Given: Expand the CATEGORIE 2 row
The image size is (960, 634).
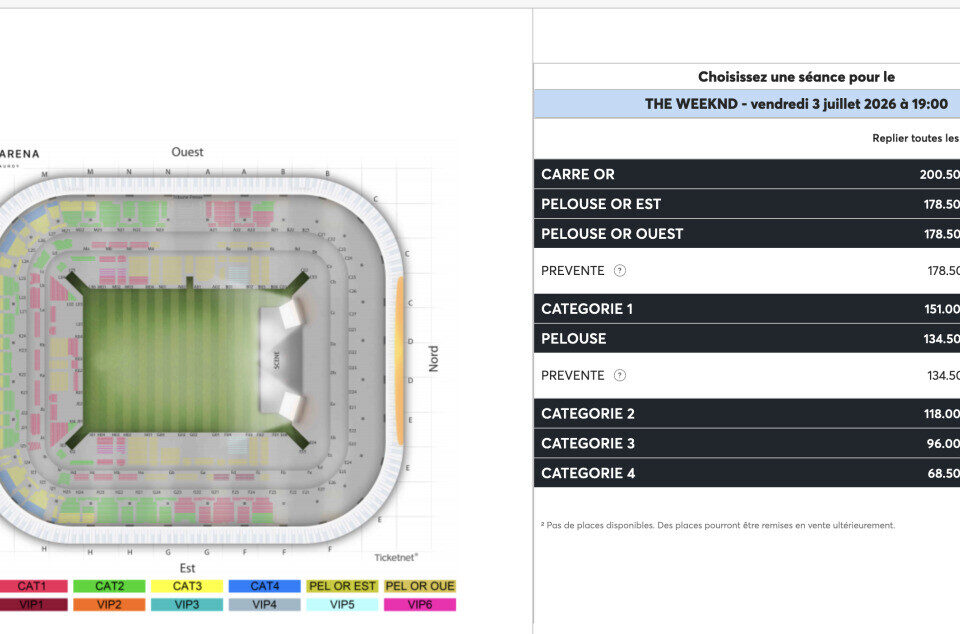Looking at the screenshot, I should point(747,414).
